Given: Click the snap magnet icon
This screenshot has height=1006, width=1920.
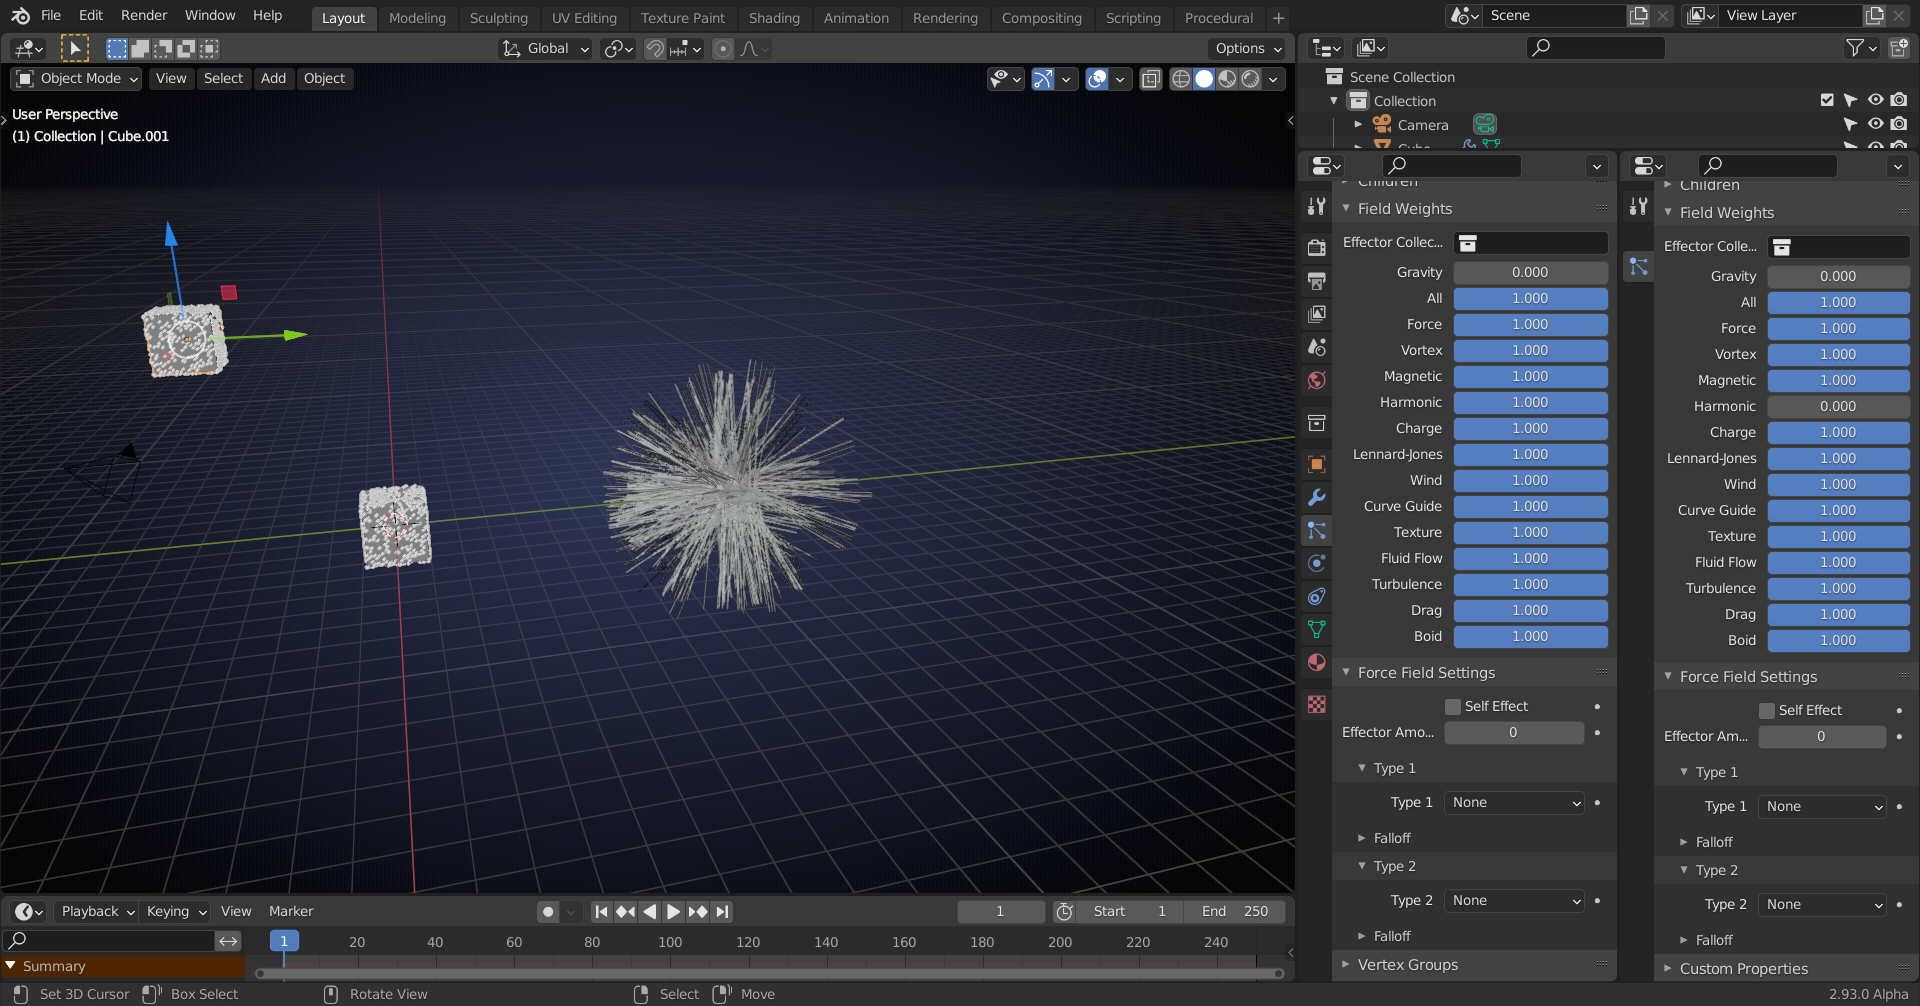Looking at the screenshot, I should pyautogui.click(x=655, y=49).
